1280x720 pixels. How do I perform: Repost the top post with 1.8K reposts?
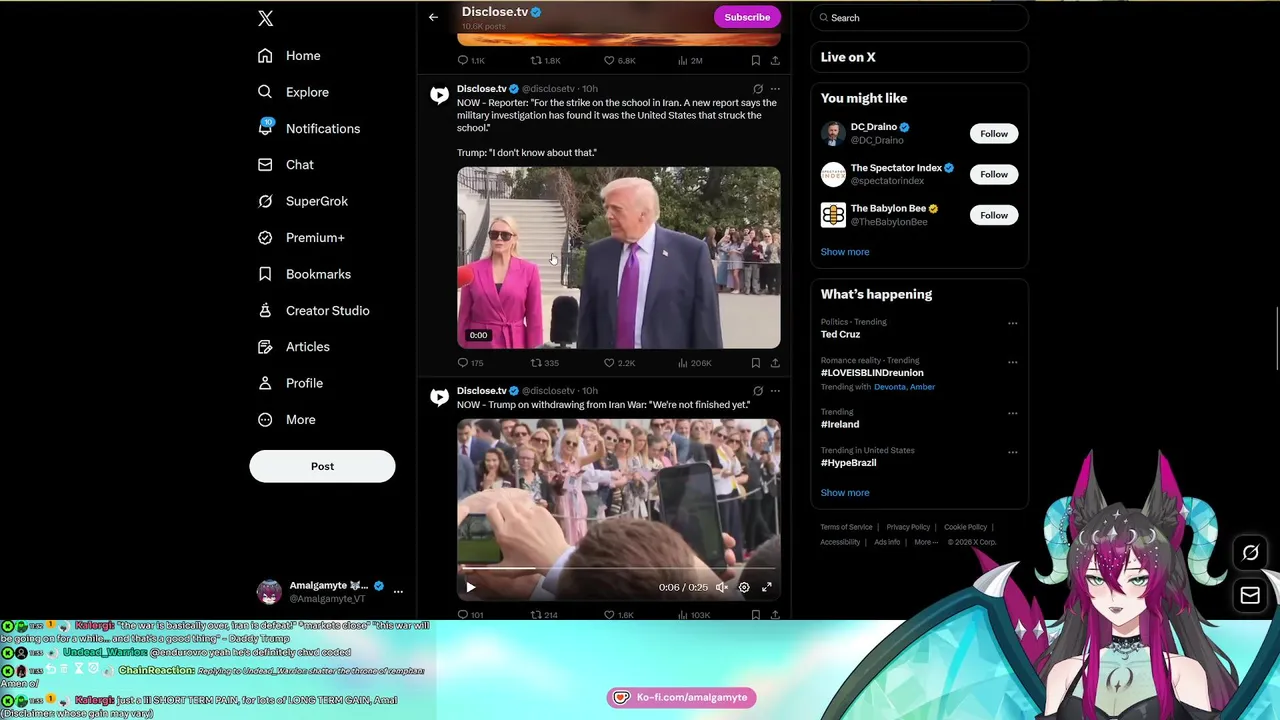point(545,61)
